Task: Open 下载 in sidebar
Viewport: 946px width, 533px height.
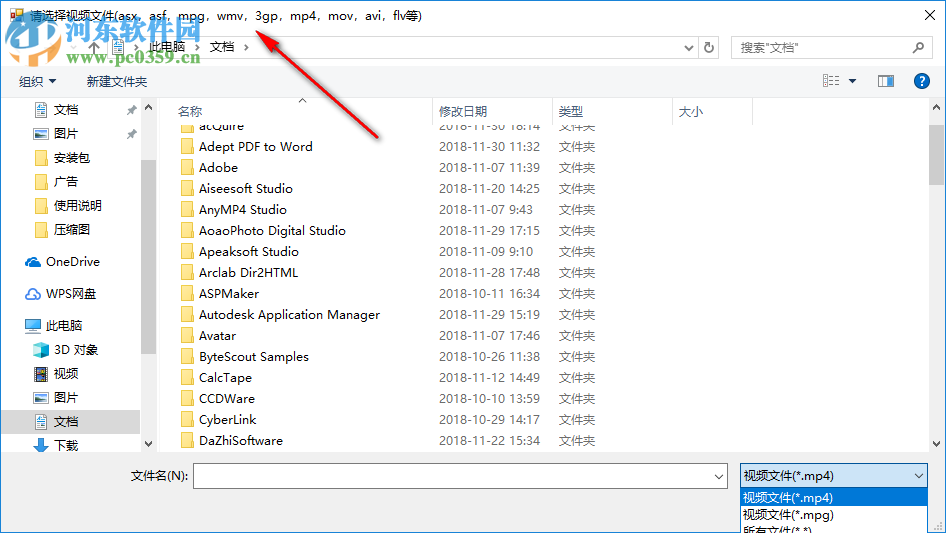Action: (x=56, y=445)
